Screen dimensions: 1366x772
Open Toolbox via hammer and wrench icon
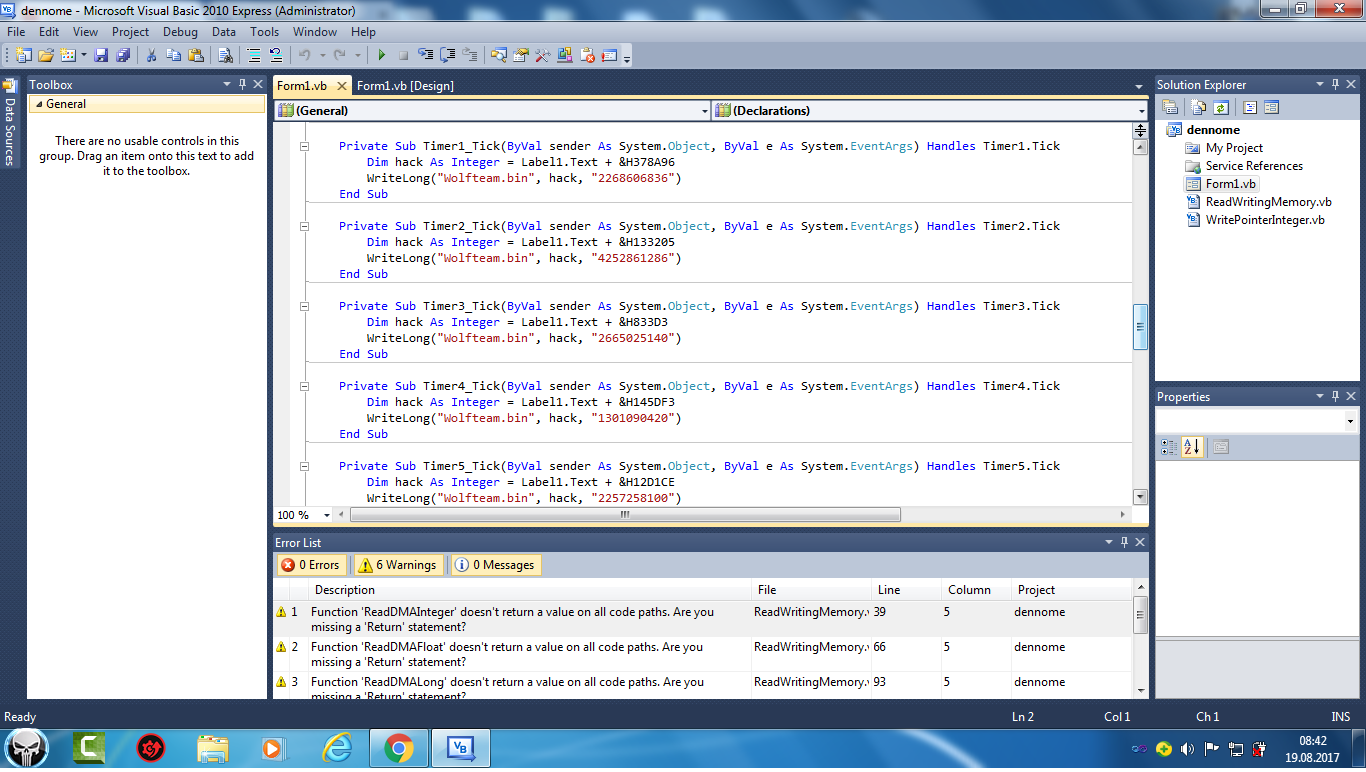click(542, 55)
